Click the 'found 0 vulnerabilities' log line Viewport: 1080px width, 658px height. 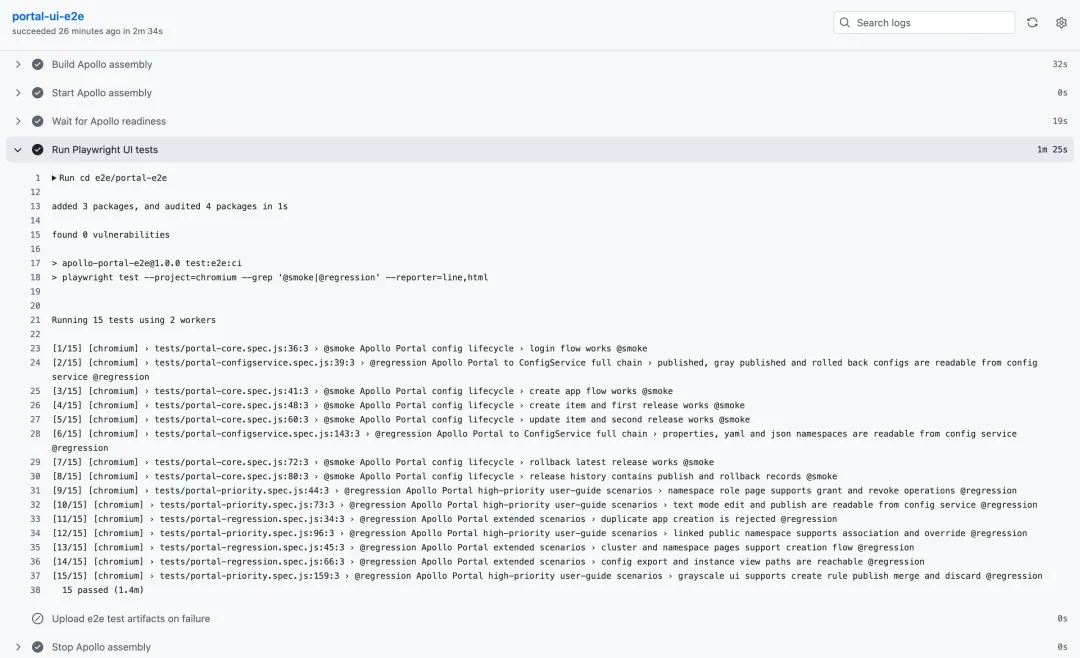110,235
